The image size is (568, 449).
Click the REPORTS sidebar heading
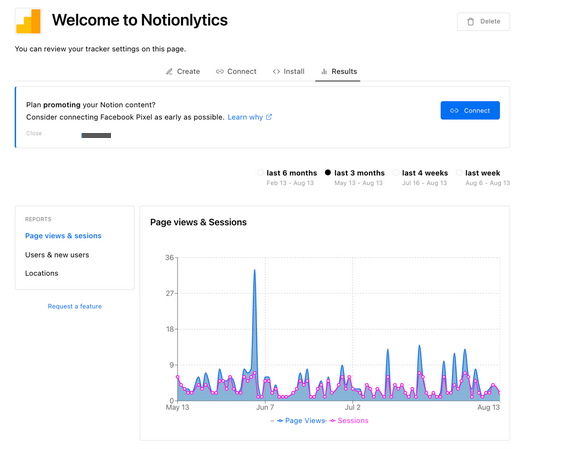(x=38, y=219)
